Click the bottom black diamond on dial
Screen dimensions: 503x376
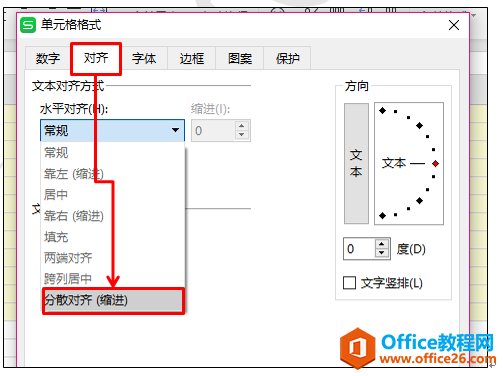pos(383,216)
